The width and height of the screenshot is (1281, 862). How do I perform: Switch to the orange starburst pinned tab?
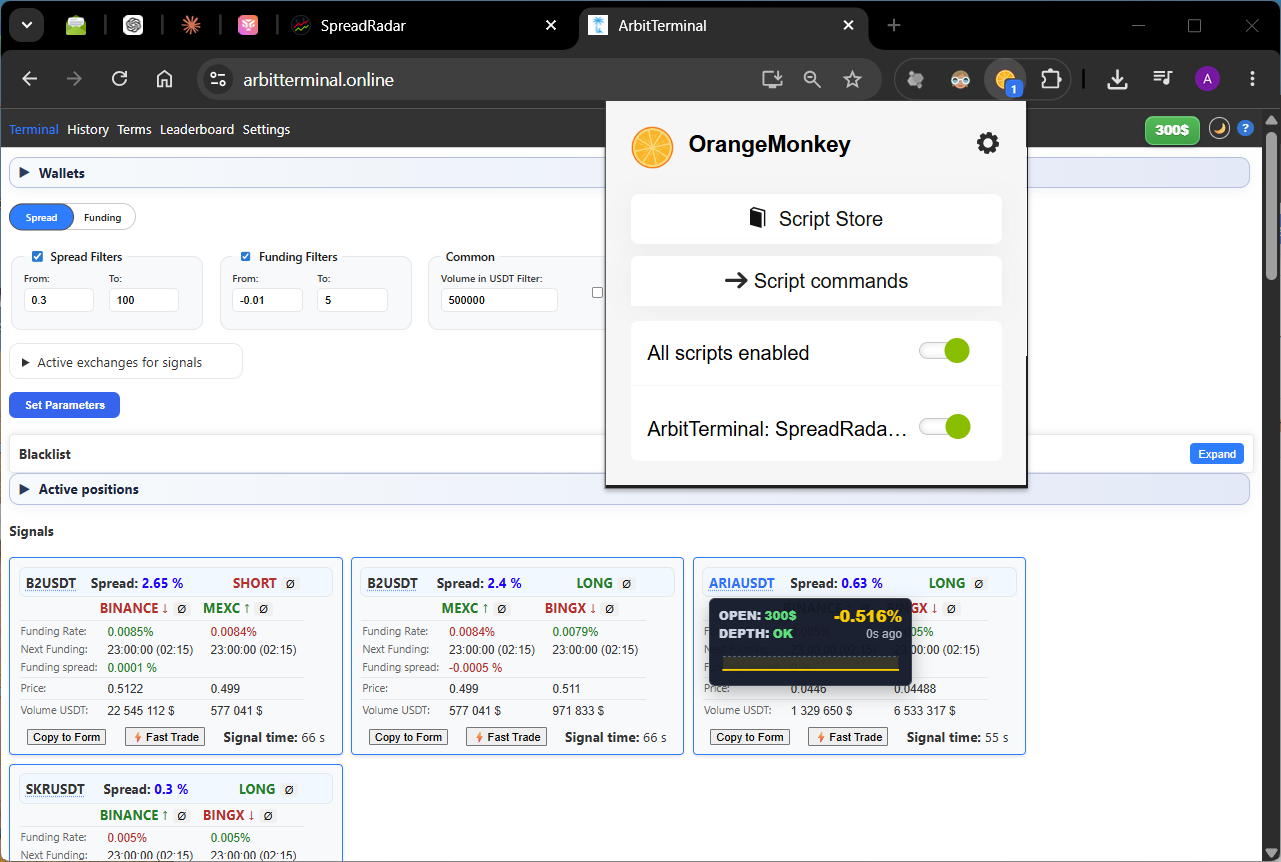190,26
